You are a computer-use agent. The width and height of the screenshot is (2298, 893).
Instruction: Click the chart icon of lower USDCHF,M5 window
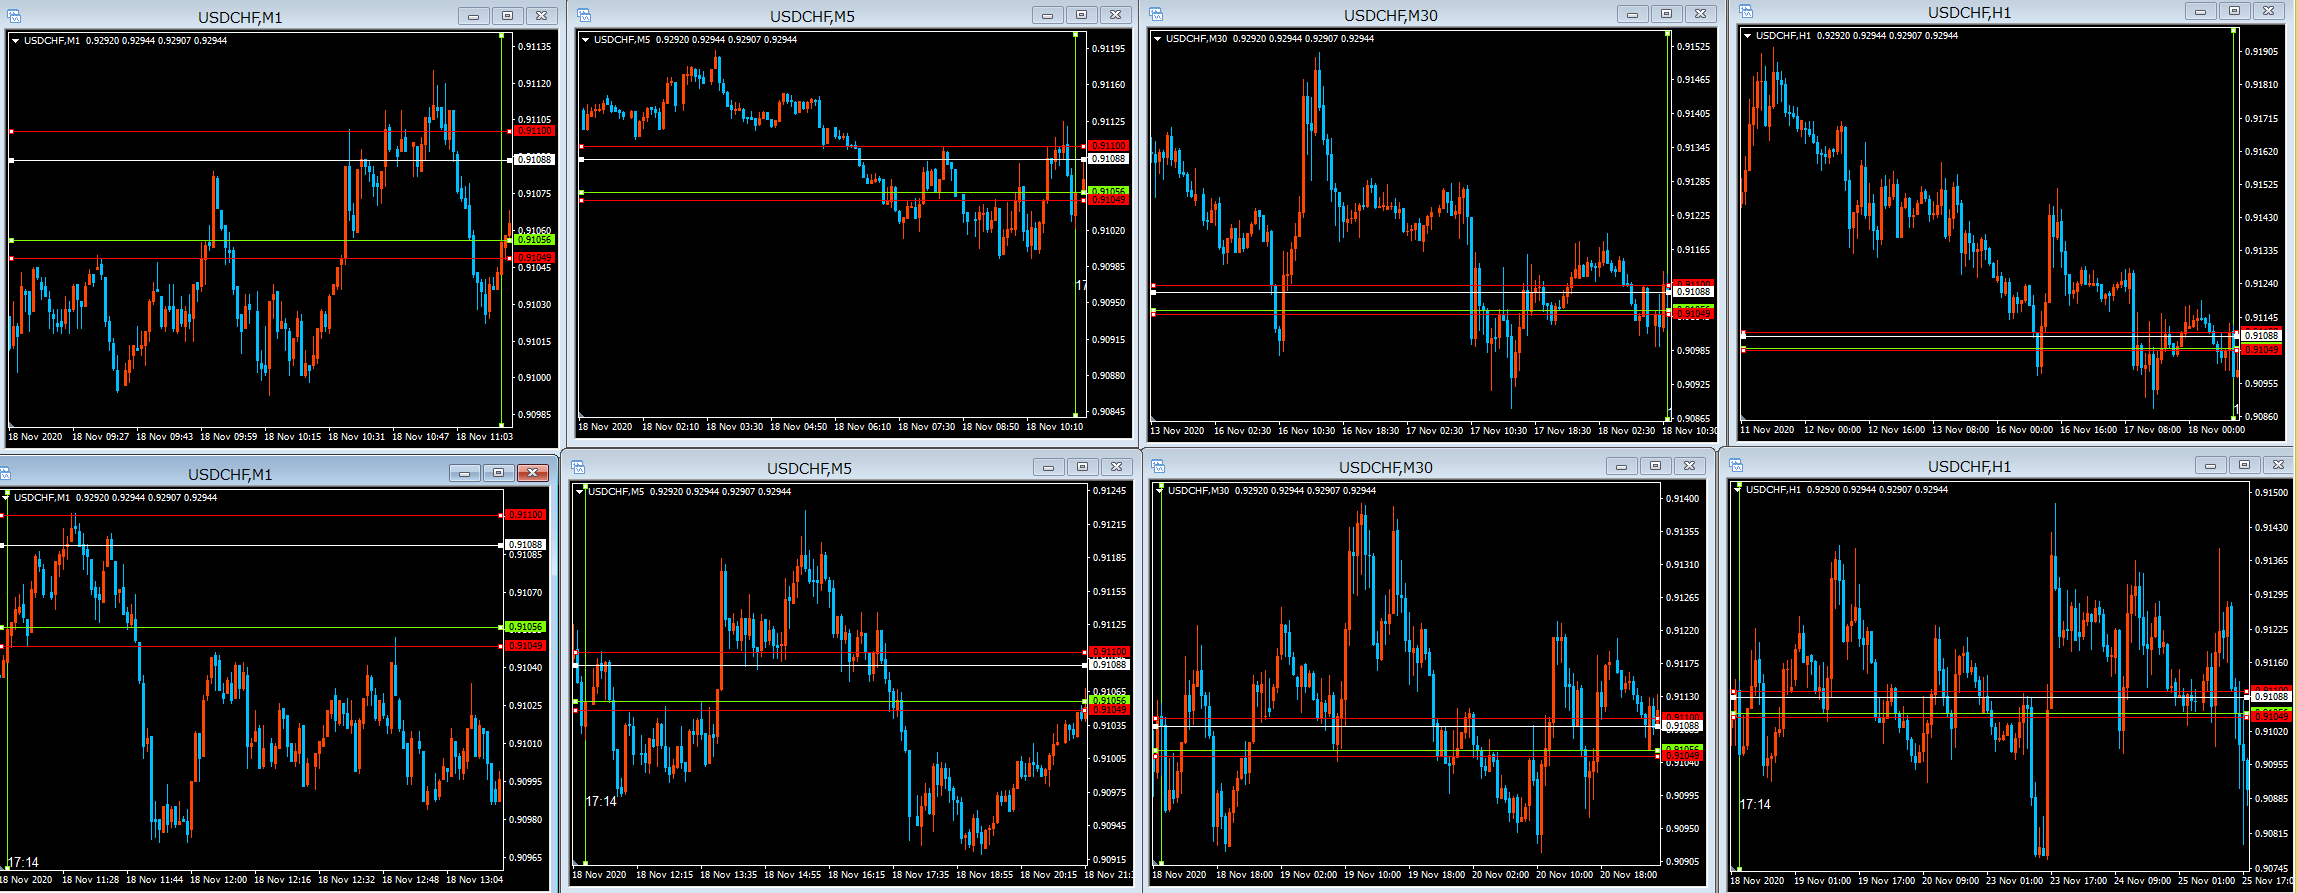(x=580, y=467)
